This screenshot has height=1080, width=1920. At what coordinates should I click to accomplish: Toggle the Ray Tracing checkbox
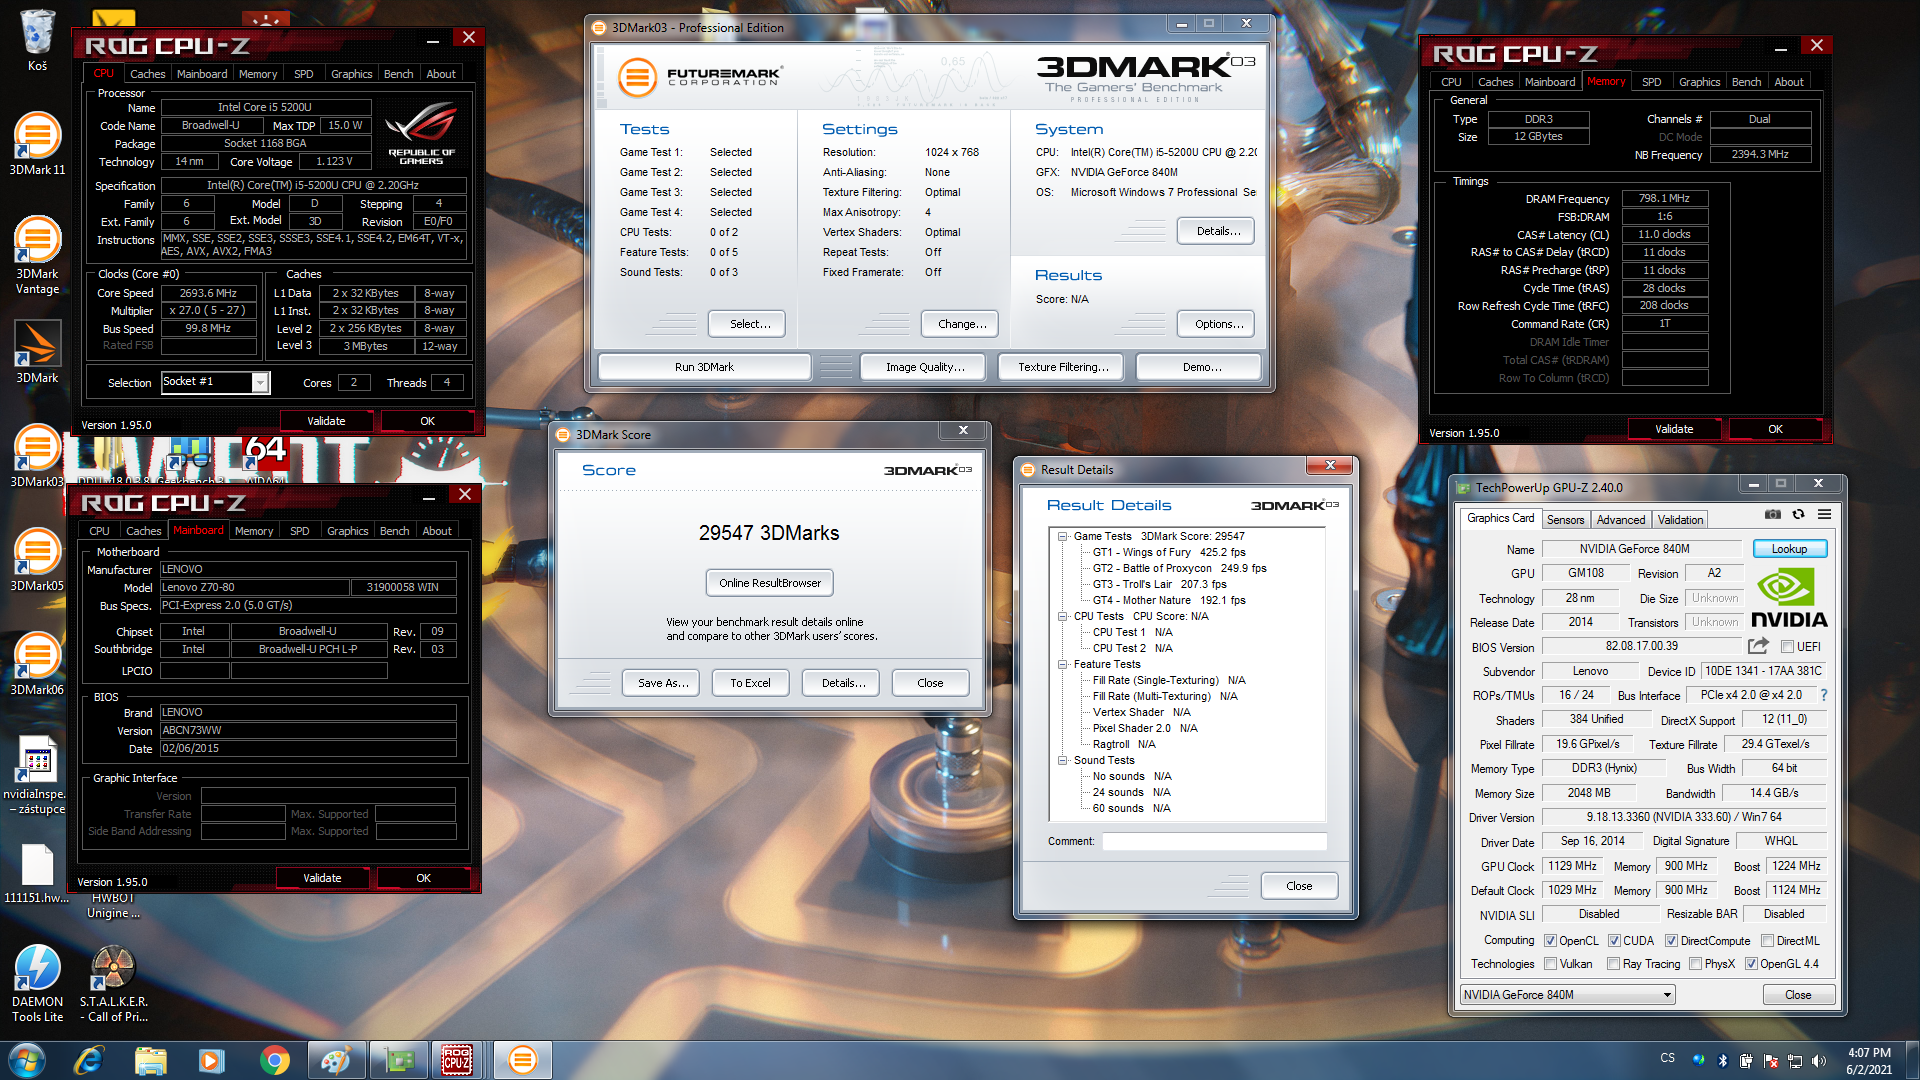click(1613, 964)
